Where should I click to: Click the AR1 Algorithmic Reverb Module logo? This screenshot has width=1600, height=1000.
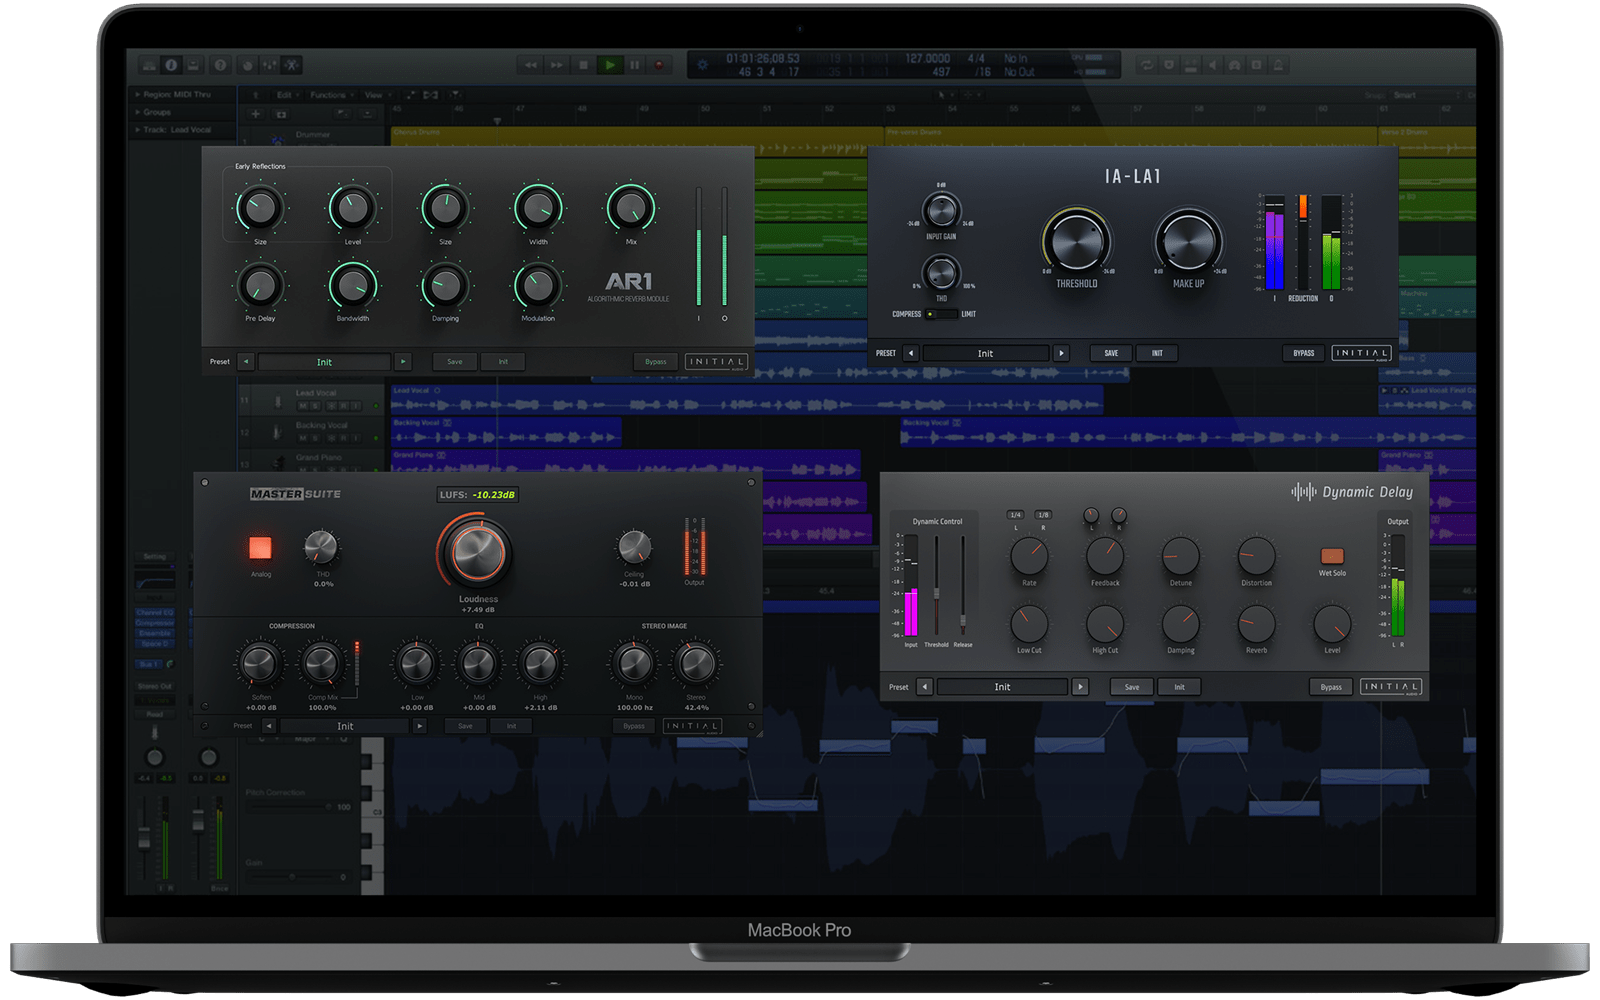pyautogui.click(x=629, y=286)
